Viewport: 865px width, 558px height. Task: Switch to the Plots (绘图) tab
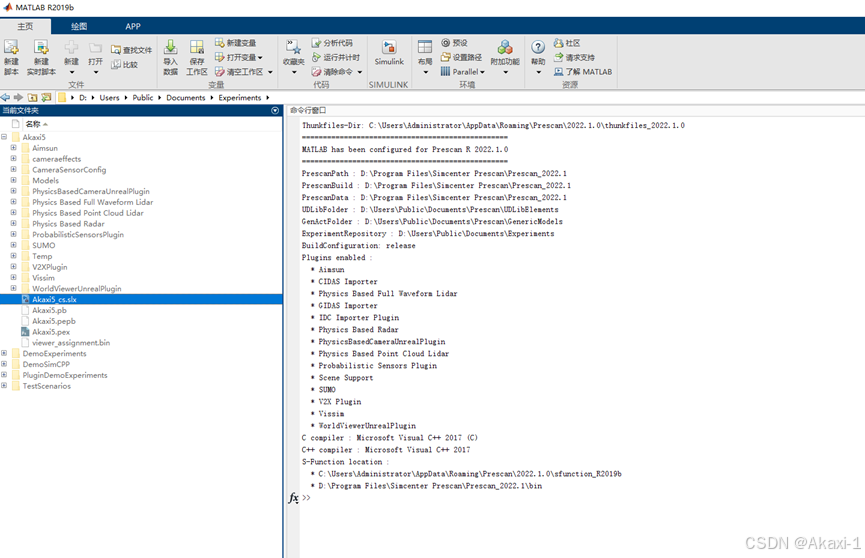tap(79, 26)
